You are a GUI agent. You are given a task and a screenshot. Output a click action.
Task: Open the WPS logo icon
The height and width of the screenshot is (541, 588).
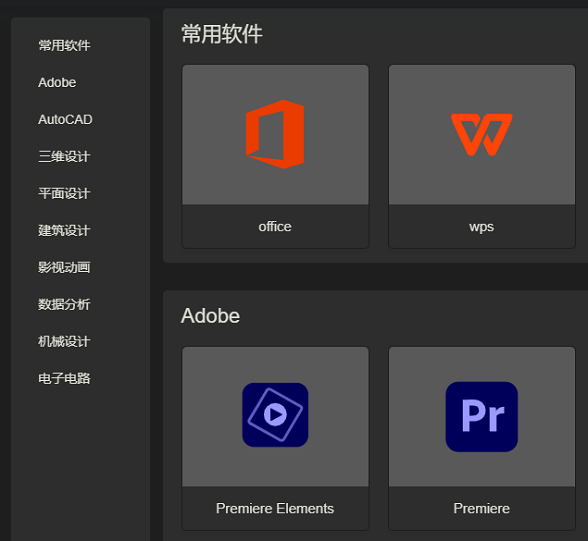(482, 135)
